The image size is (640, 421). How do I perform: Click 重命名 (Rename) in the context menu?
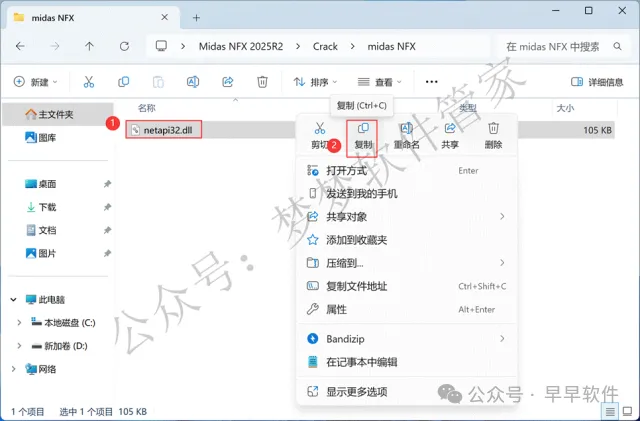click(x=407, y=136)
